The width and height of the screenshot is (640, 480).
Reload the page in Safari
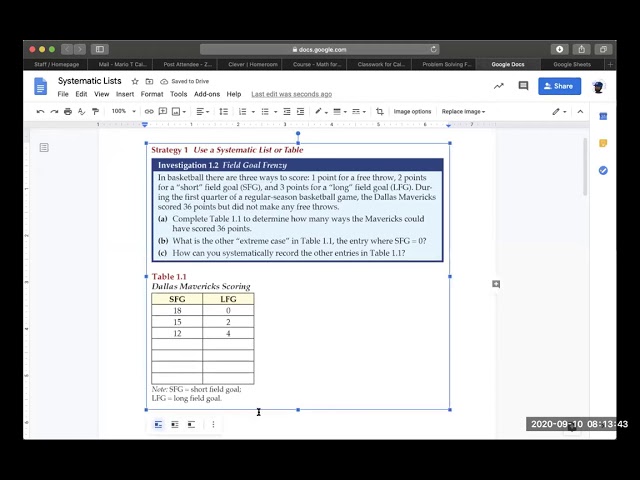(433, 49)
